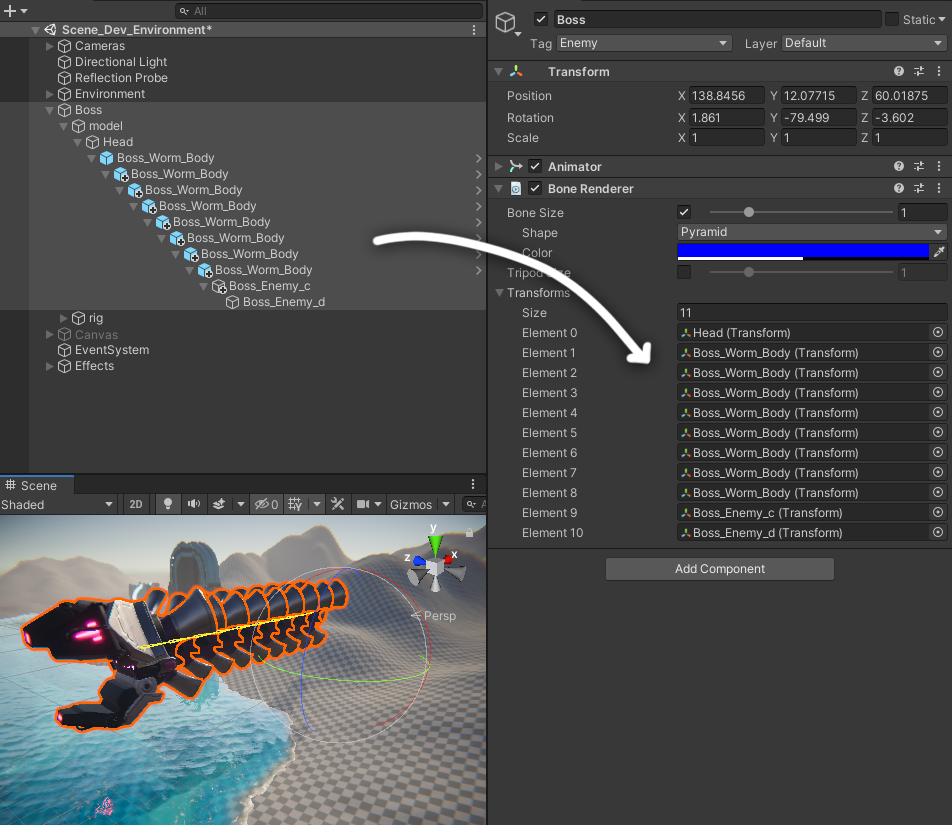
Task: Select Directional Light in the hierarchy
Action: click(120, 62)
